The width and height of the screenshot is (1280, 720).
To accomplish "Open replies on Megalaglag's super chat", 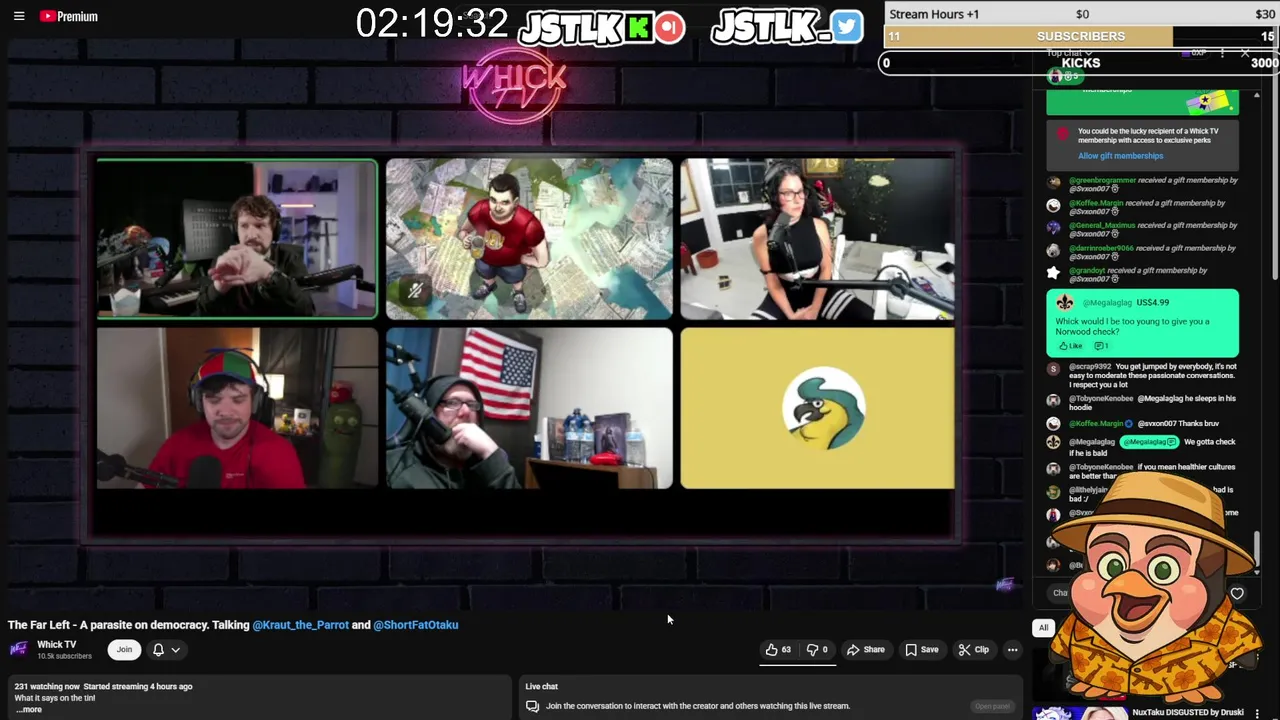I will point(1101,346).
